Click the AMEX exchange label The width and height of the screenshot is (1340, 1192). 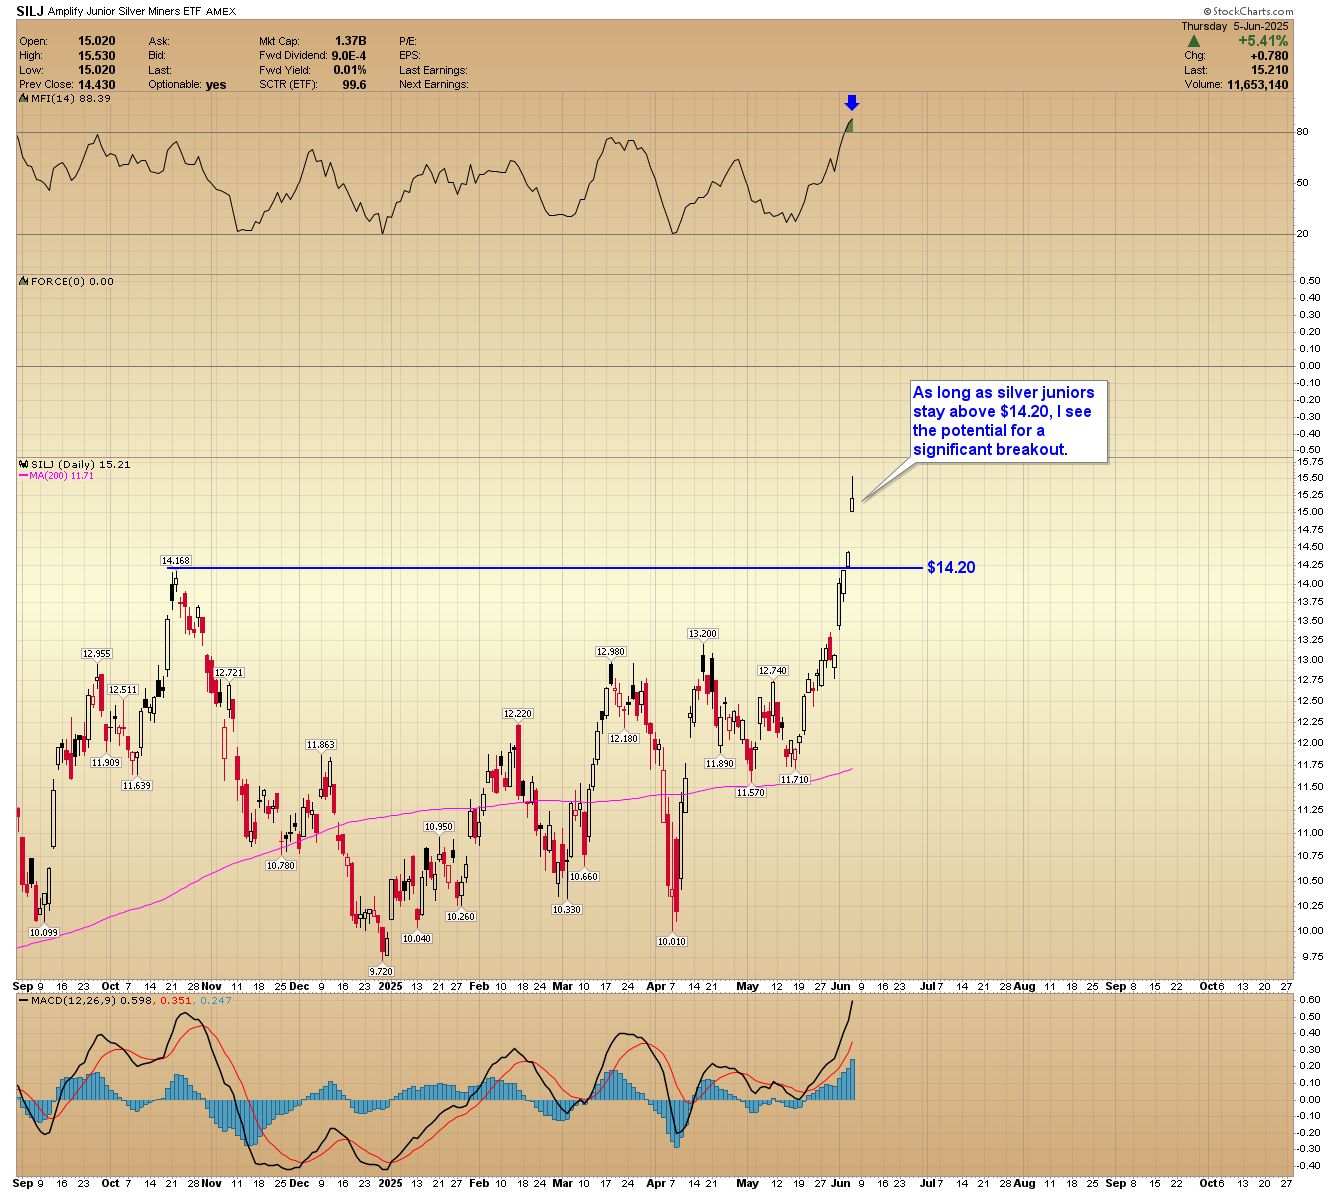point(221,12)
